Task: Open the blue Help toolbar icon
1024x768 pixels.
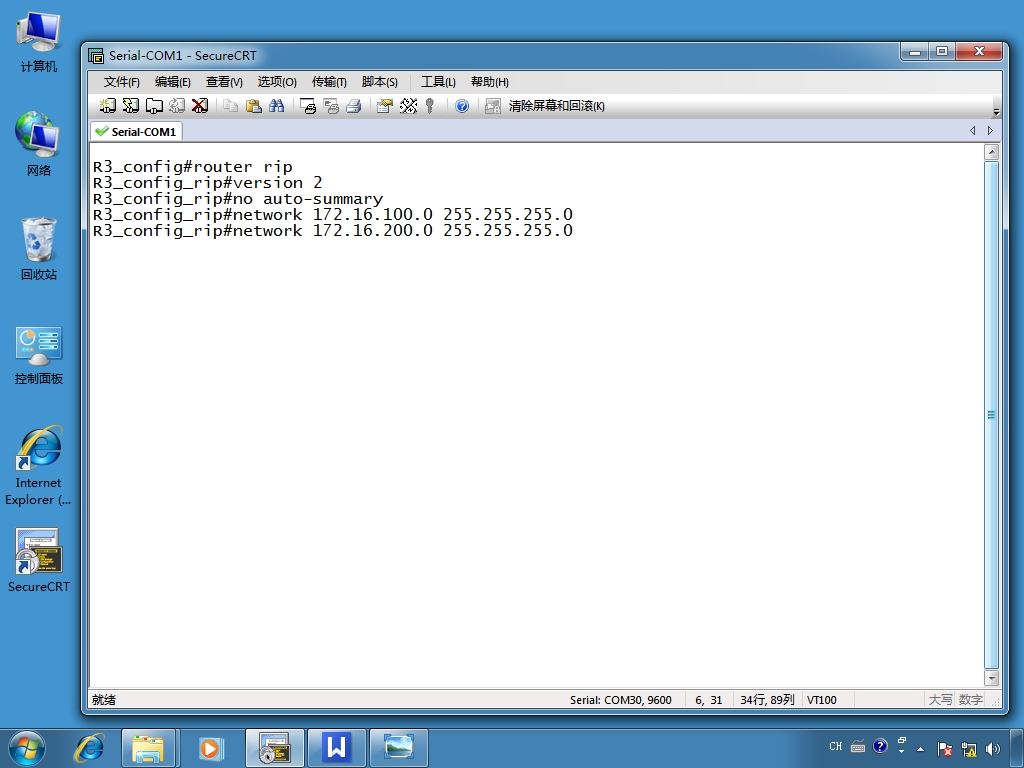Action: pos(462,106)
